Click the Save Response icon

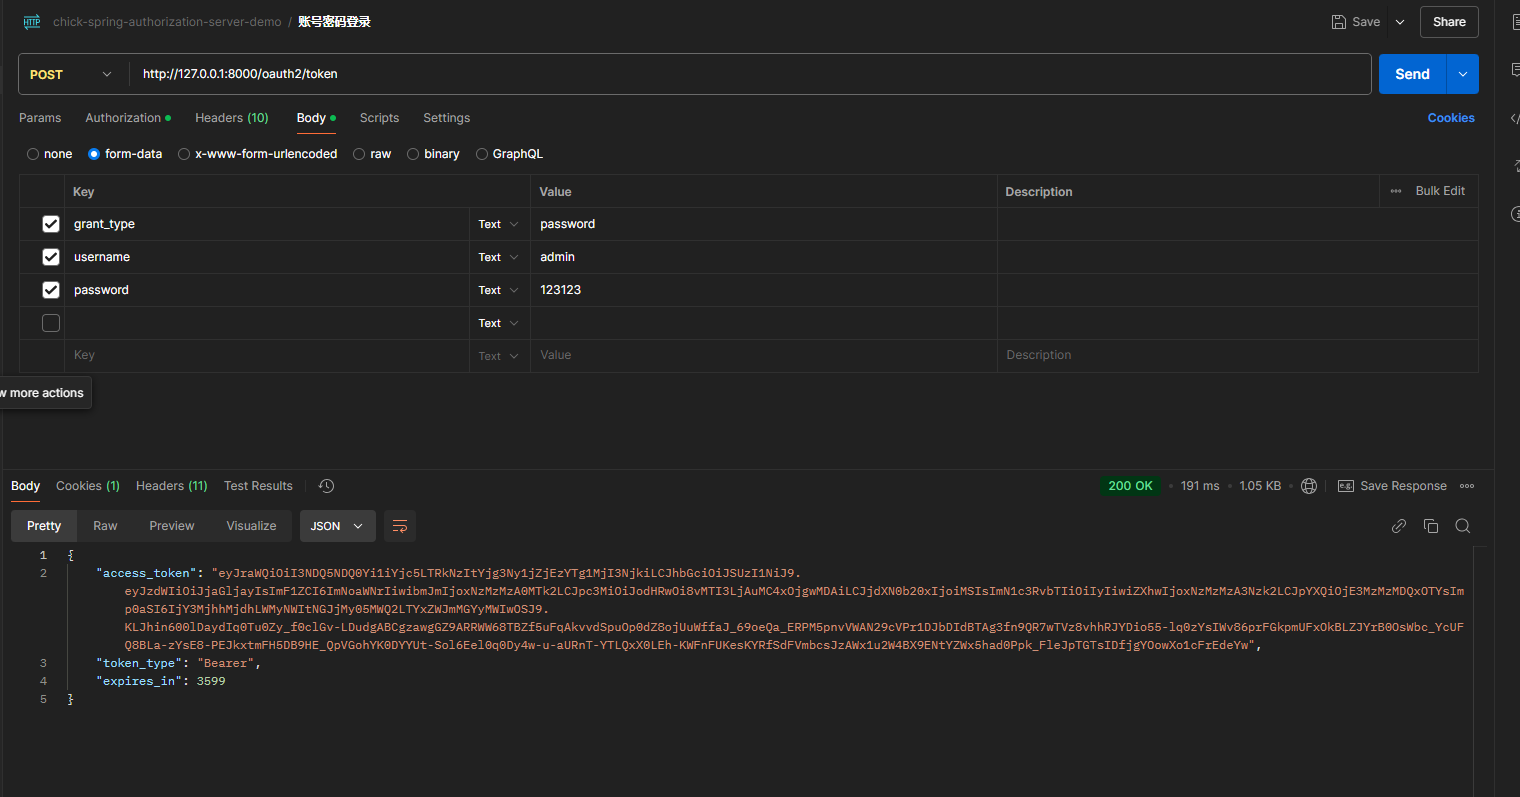(1346, 486)
